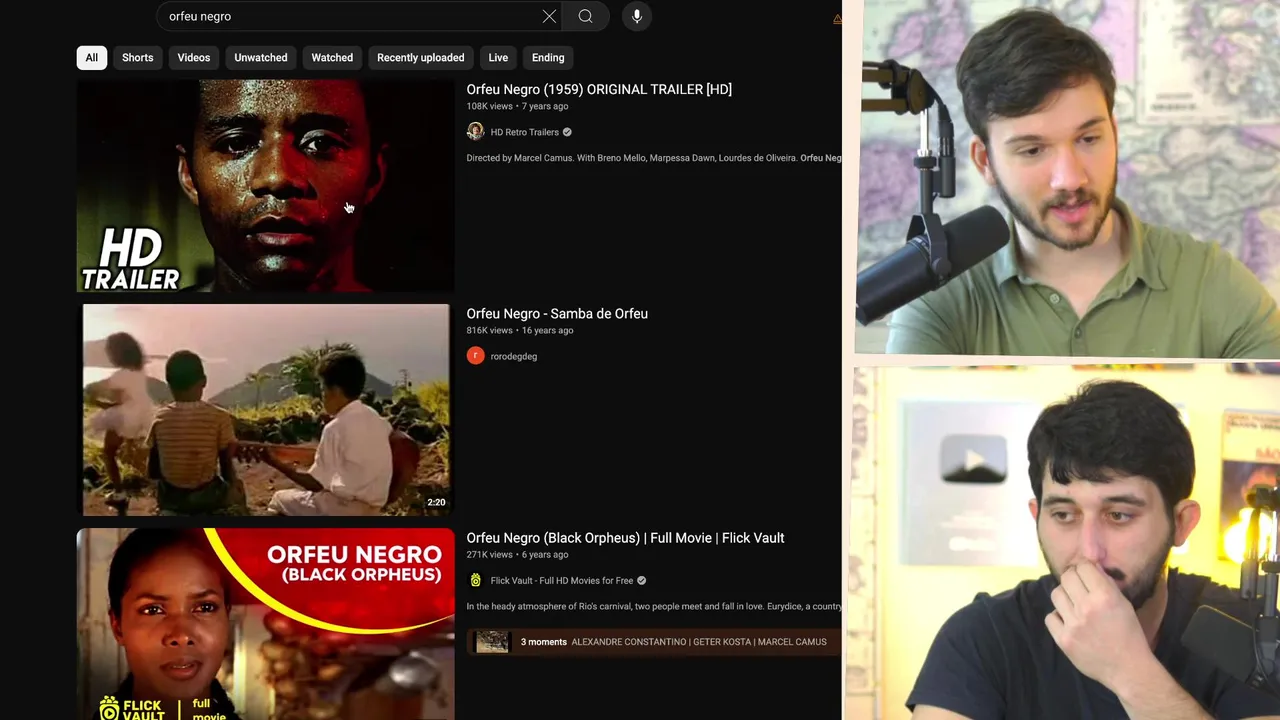Visit HD Retro Trailers channel name
This screenshot has width=1280, height=720.
click(x=524, y=132)
